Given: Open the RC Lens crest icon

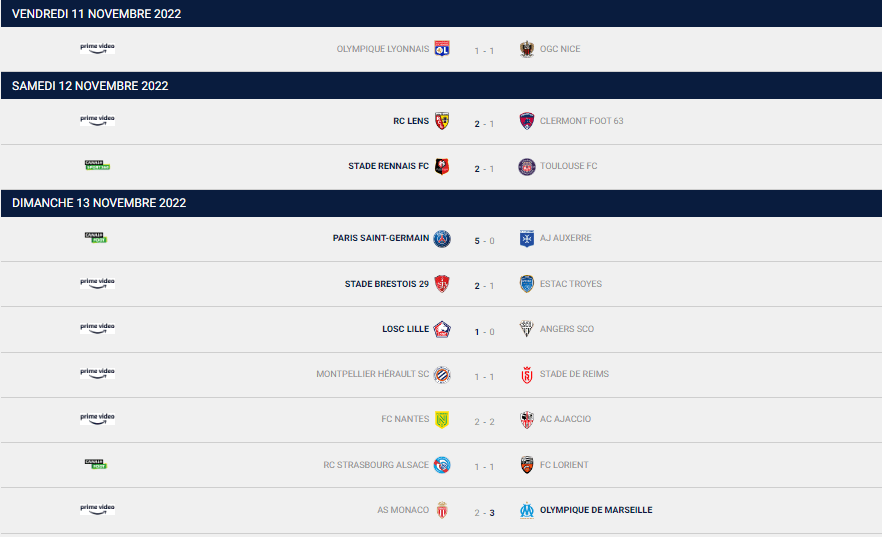Looking at the screenshot, I should 442,121.
